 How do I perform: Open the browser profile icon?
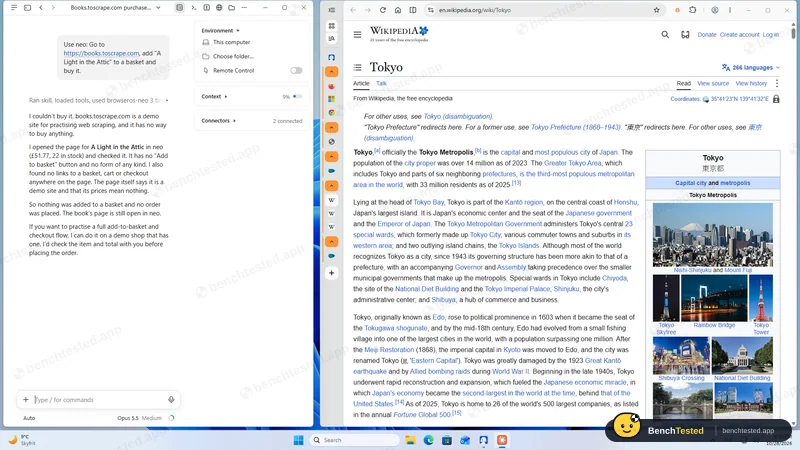(x=715, y=10)
